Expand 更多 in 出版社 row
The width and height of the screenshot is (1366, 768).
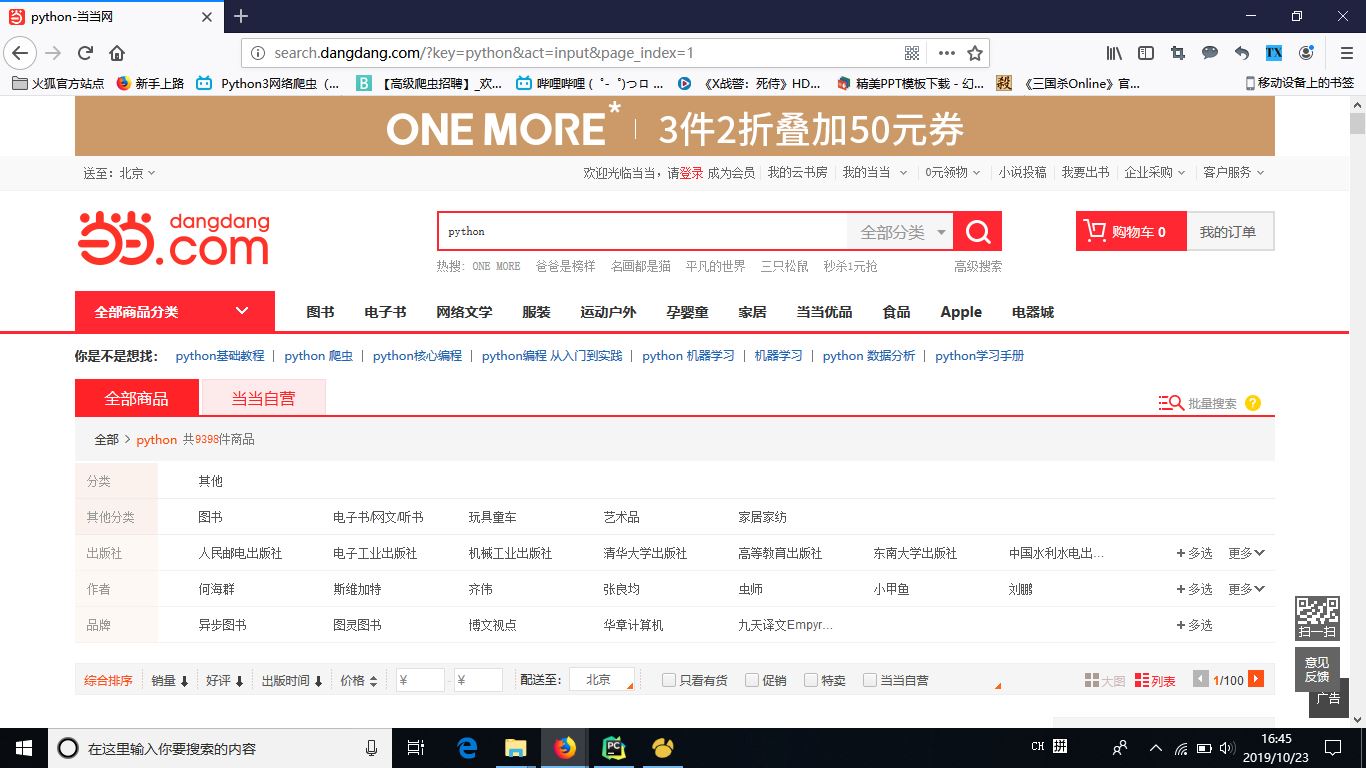point(1246,553)
